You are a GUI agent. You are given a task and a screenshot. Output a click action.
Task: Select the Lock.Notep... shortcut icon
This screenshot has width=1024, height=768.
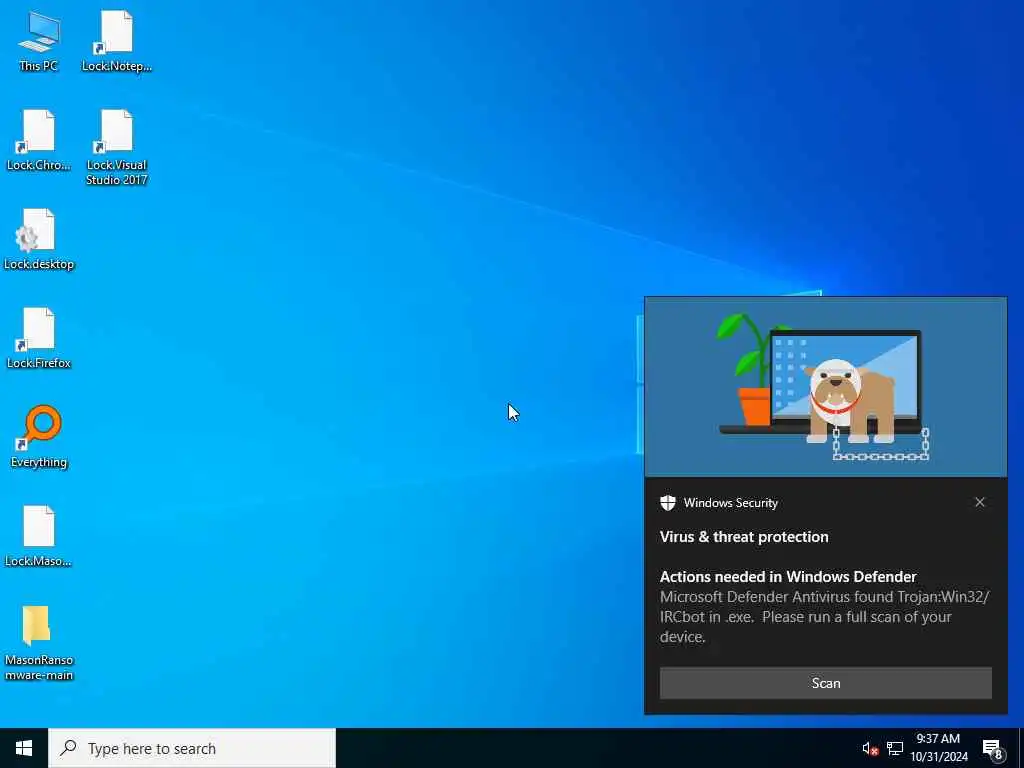(x=116, y=41)
